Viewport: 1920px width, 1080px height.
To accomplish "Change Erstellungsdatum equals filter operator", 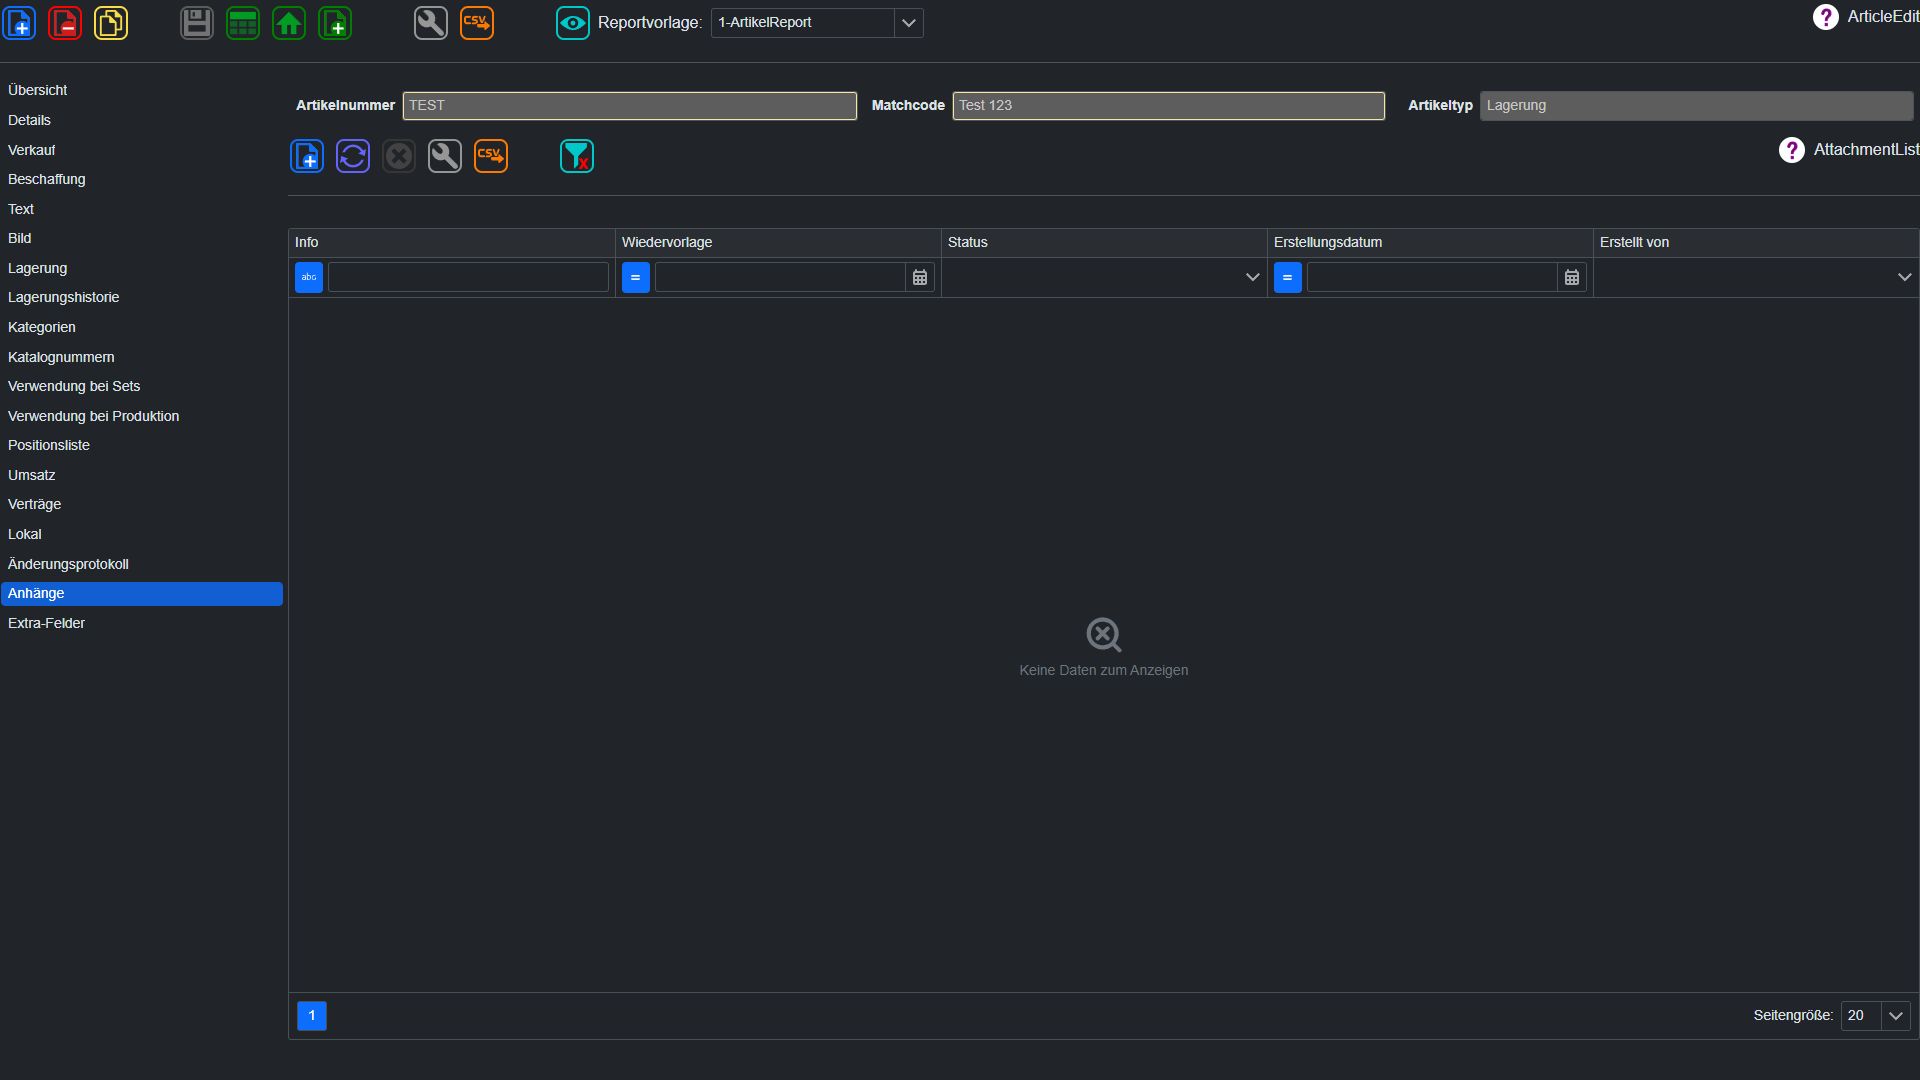I will [1288, 277].
